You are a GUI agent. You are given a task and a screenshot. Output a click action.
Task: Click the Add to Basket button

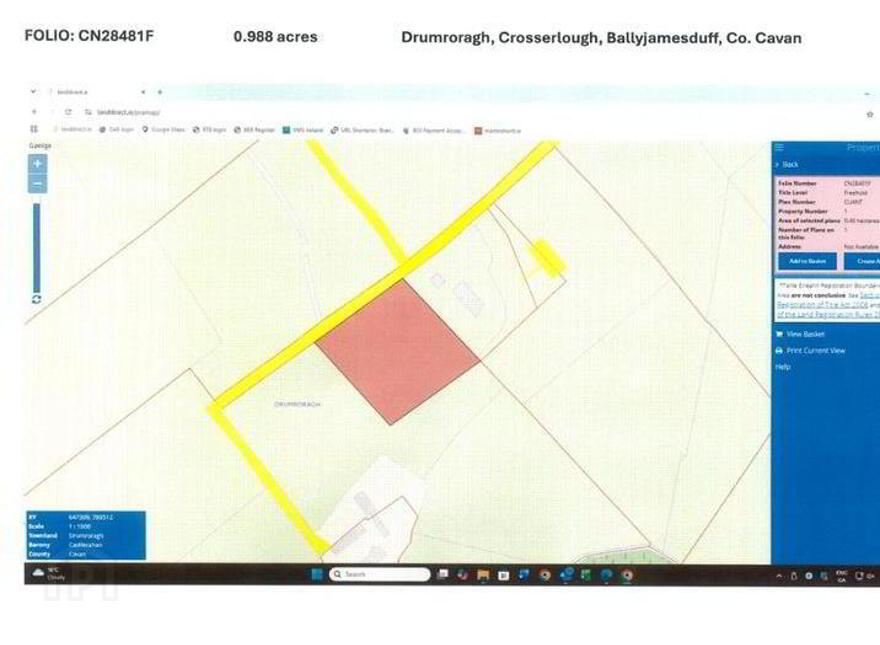pos(807,261)
